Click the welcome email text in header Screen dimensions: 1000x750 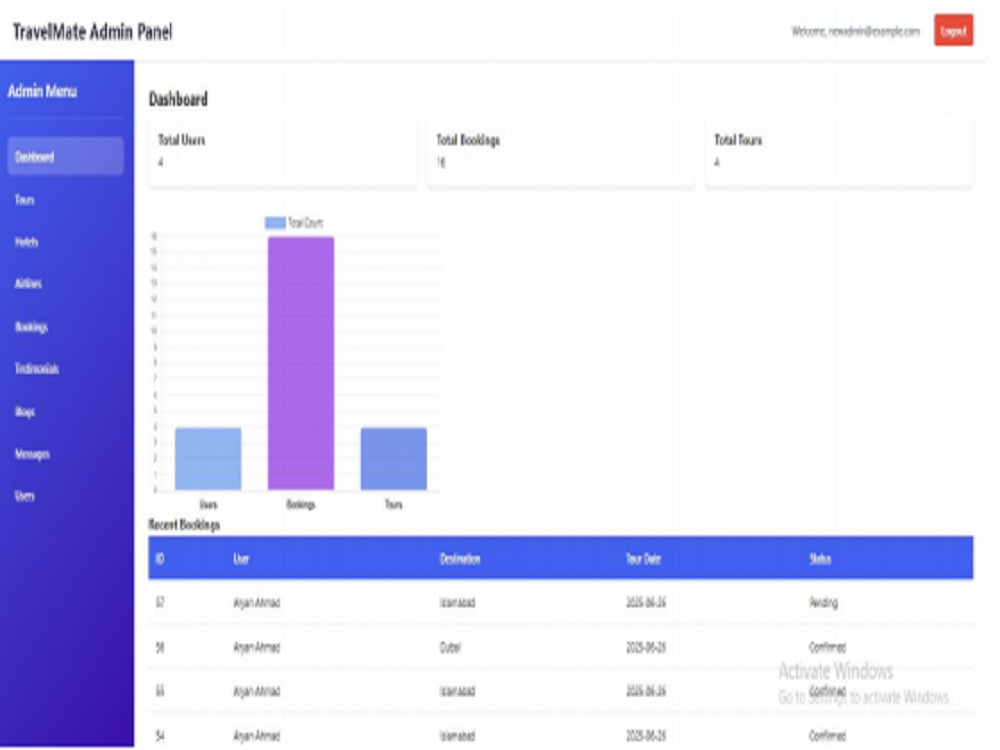pos(855,31)
